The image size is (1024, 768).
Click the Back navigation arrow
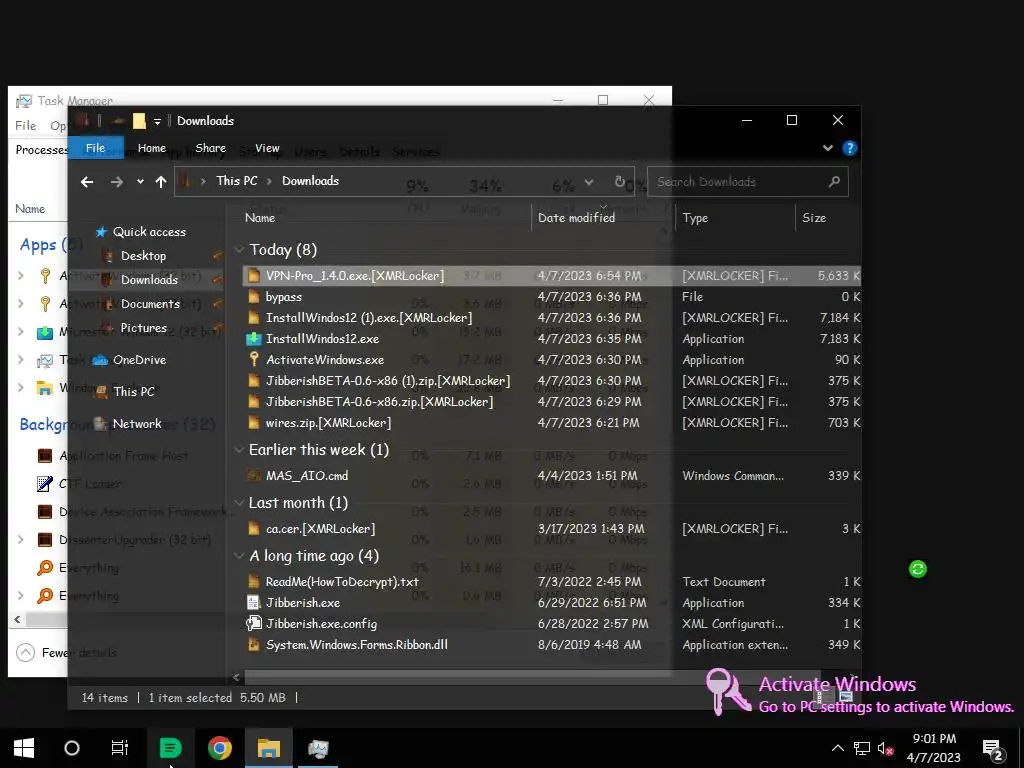[87, 182]
